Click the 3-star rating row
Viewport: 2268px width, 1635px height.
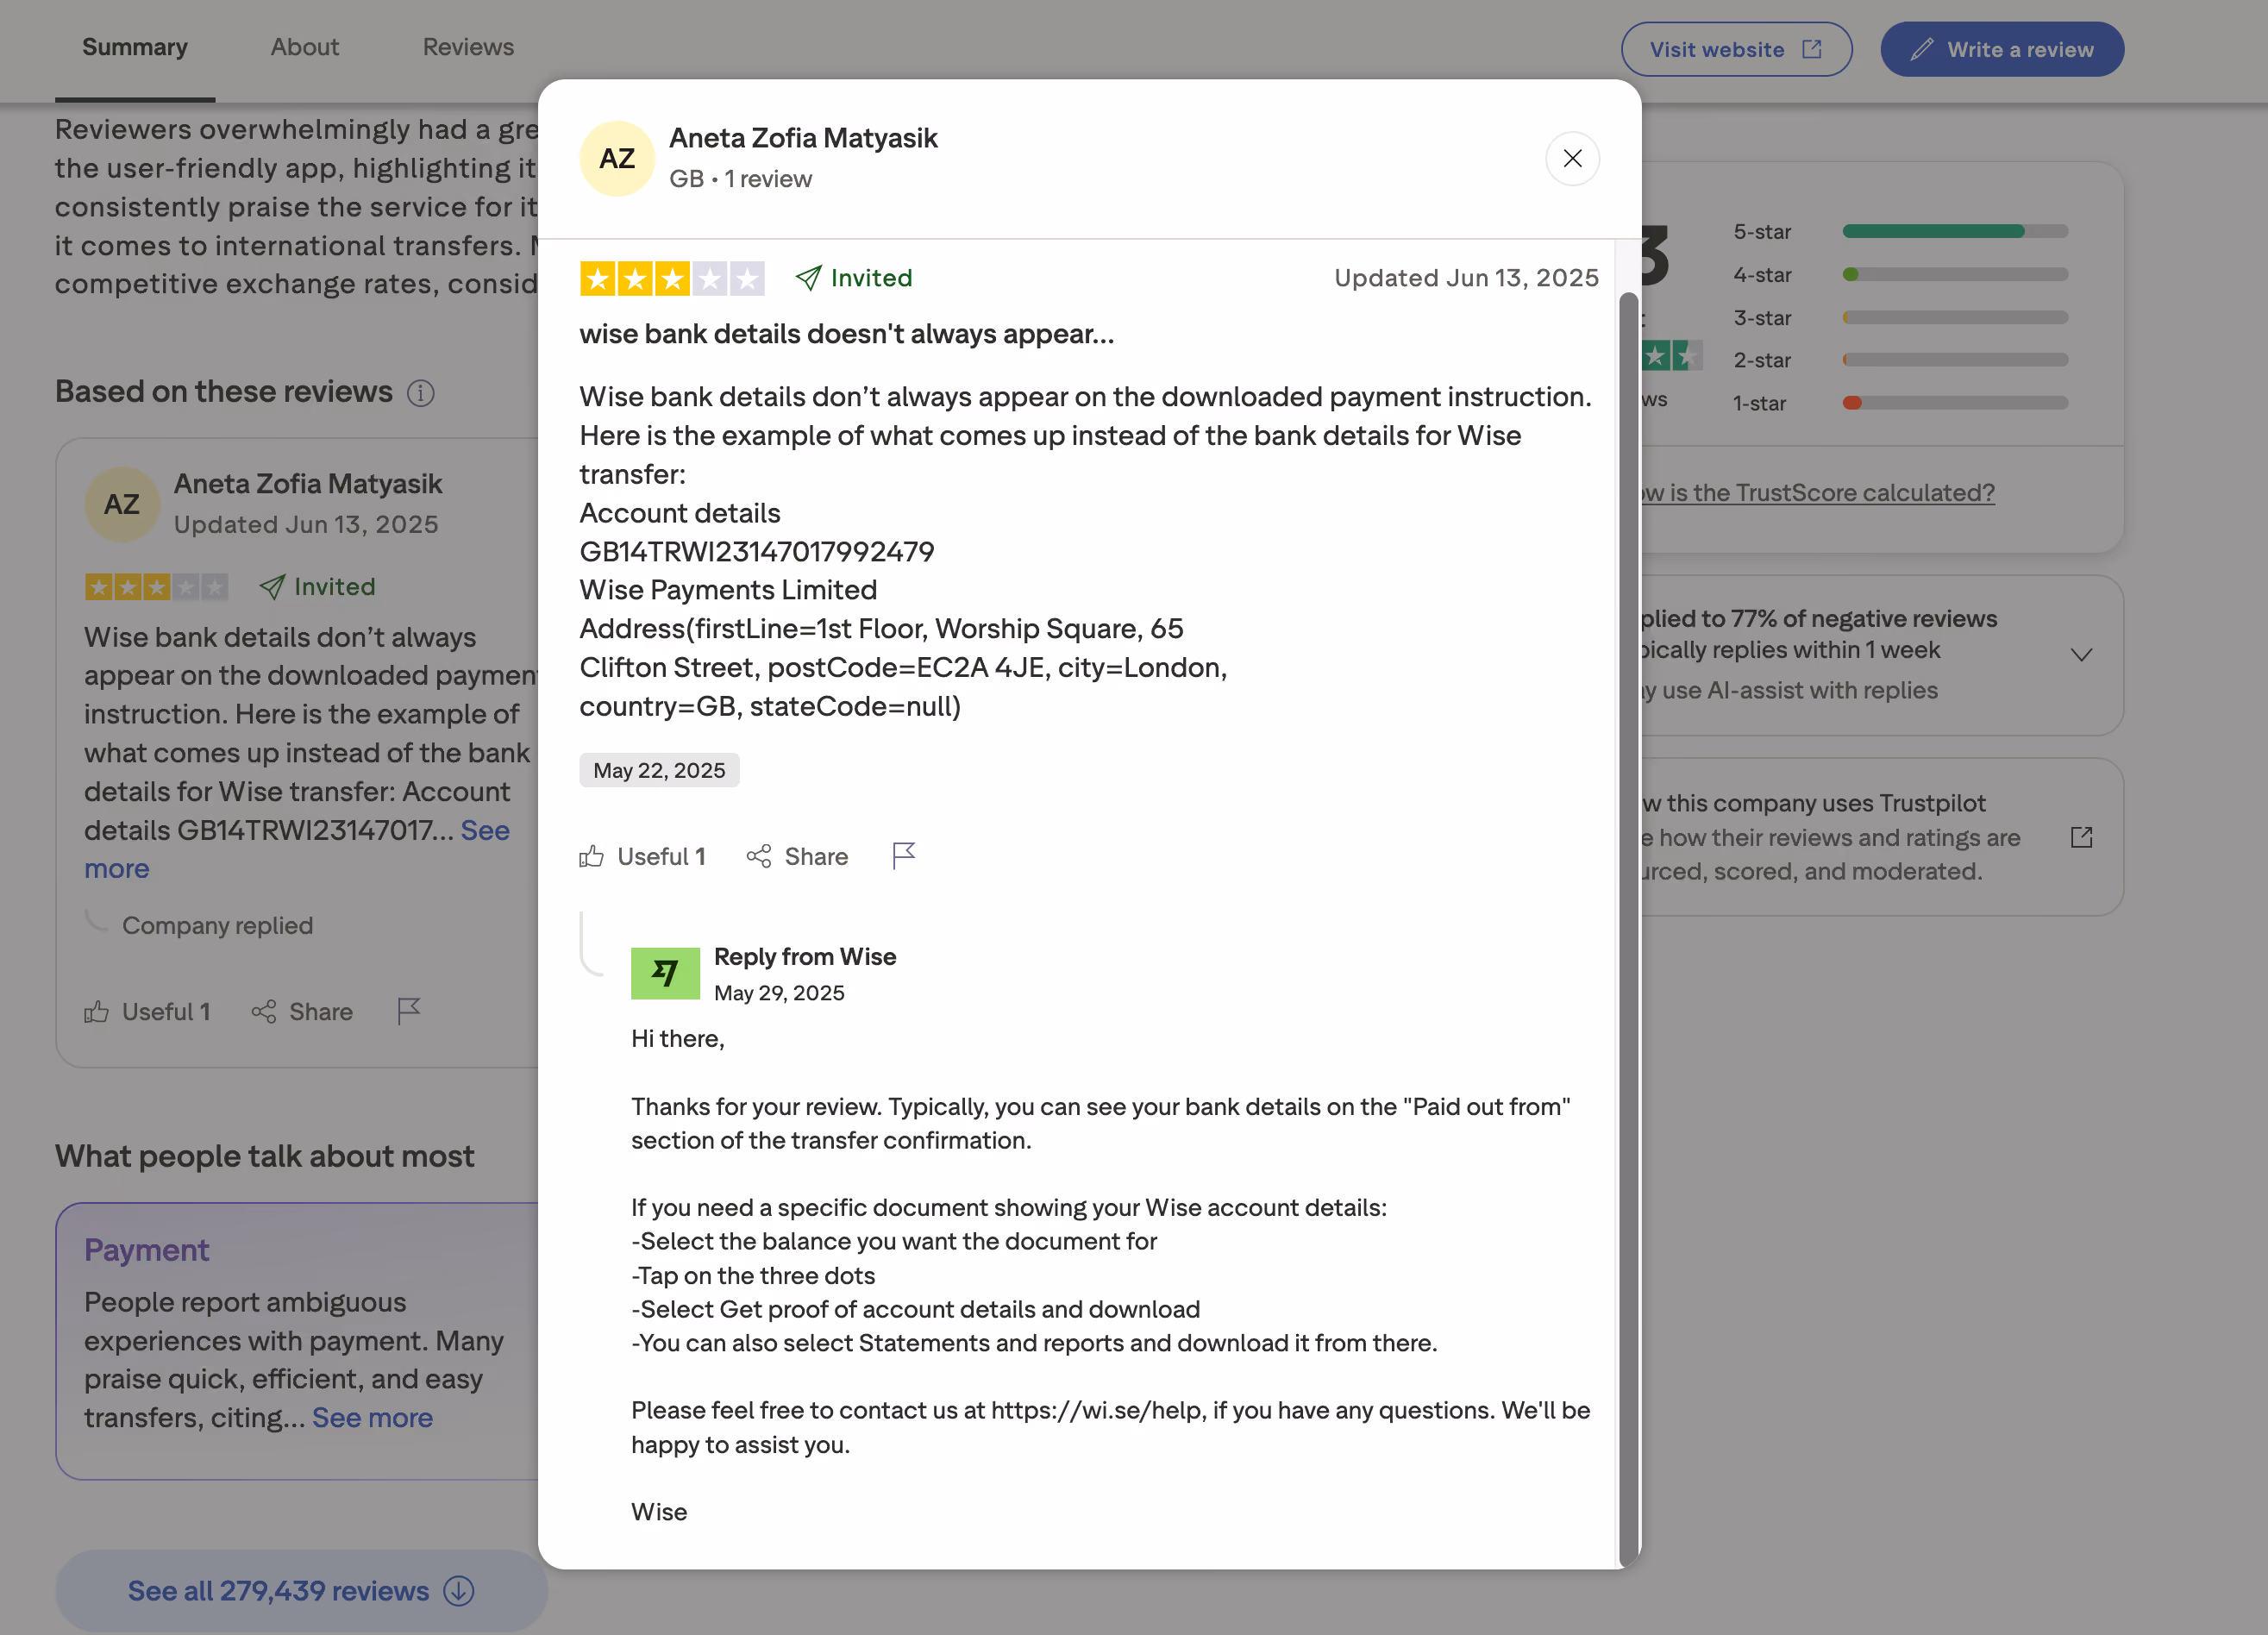point(1900,318)
